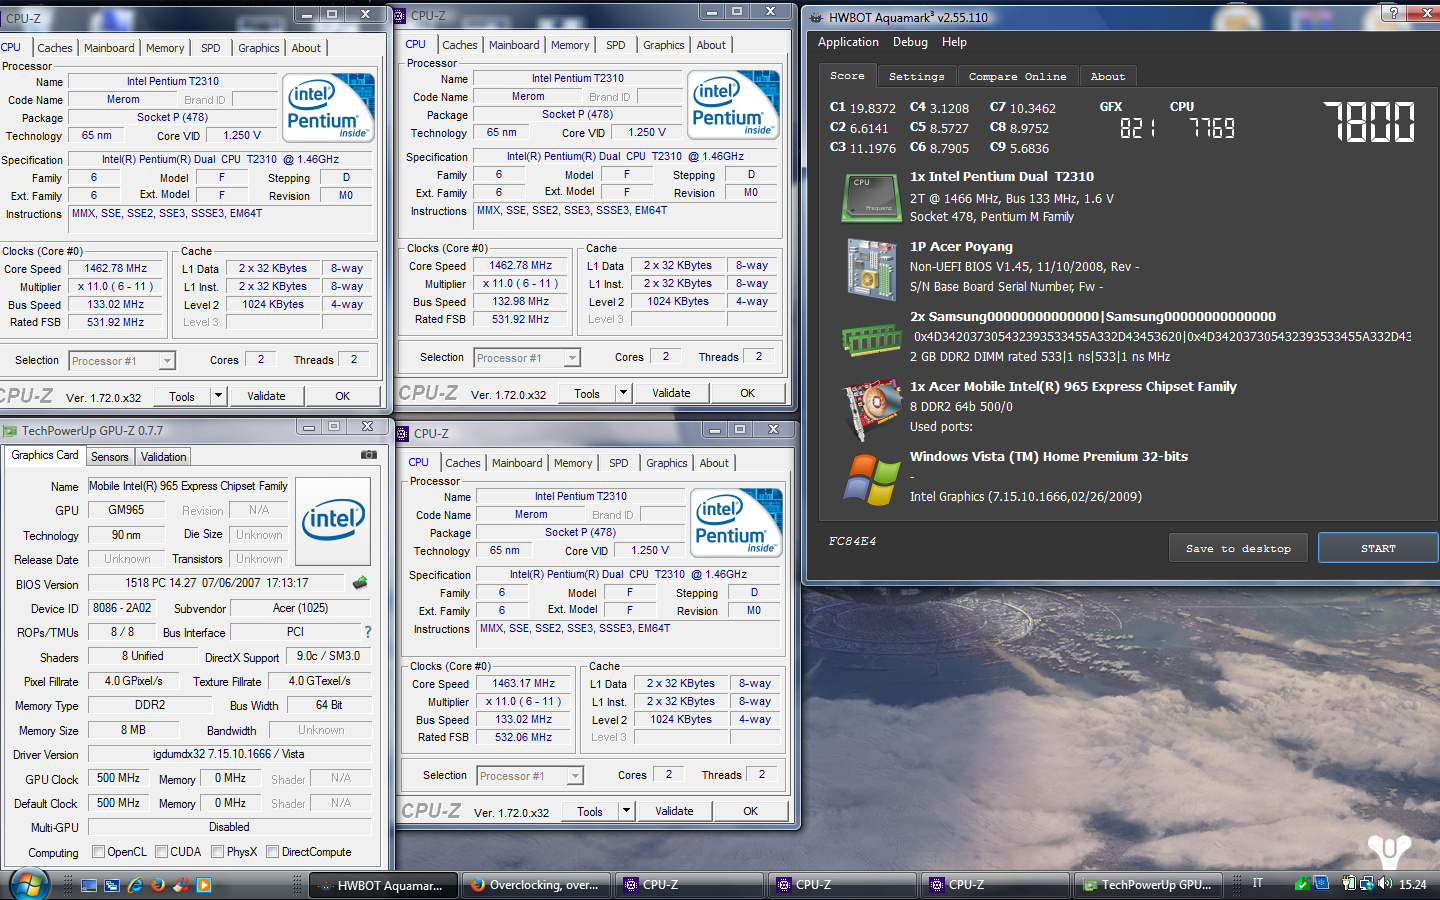Viewport: 1440px width, 900px height.
Task: Switch to the HWBOT Aquamark taskbar button
Action: 384,885
